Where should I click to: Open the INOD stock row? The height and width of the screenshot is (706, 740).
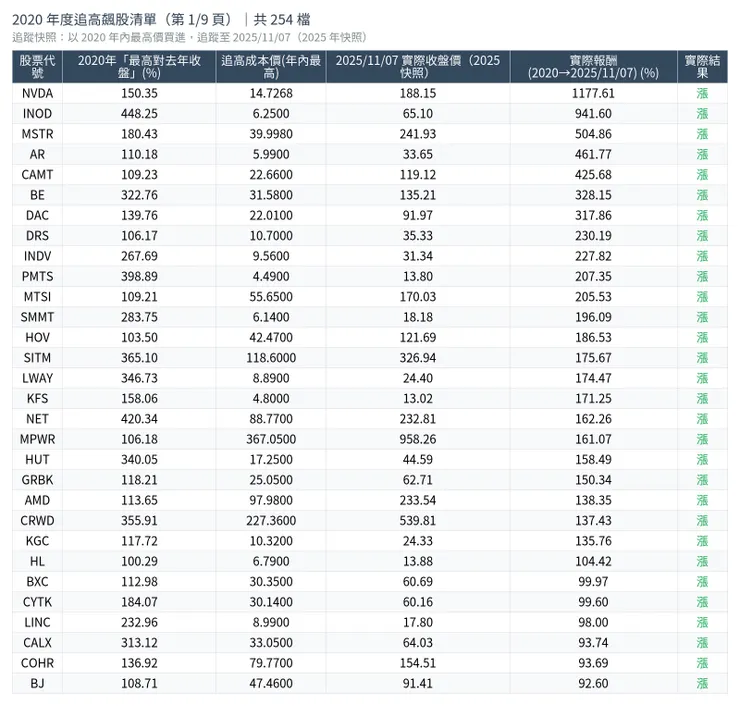coord(37,114)
